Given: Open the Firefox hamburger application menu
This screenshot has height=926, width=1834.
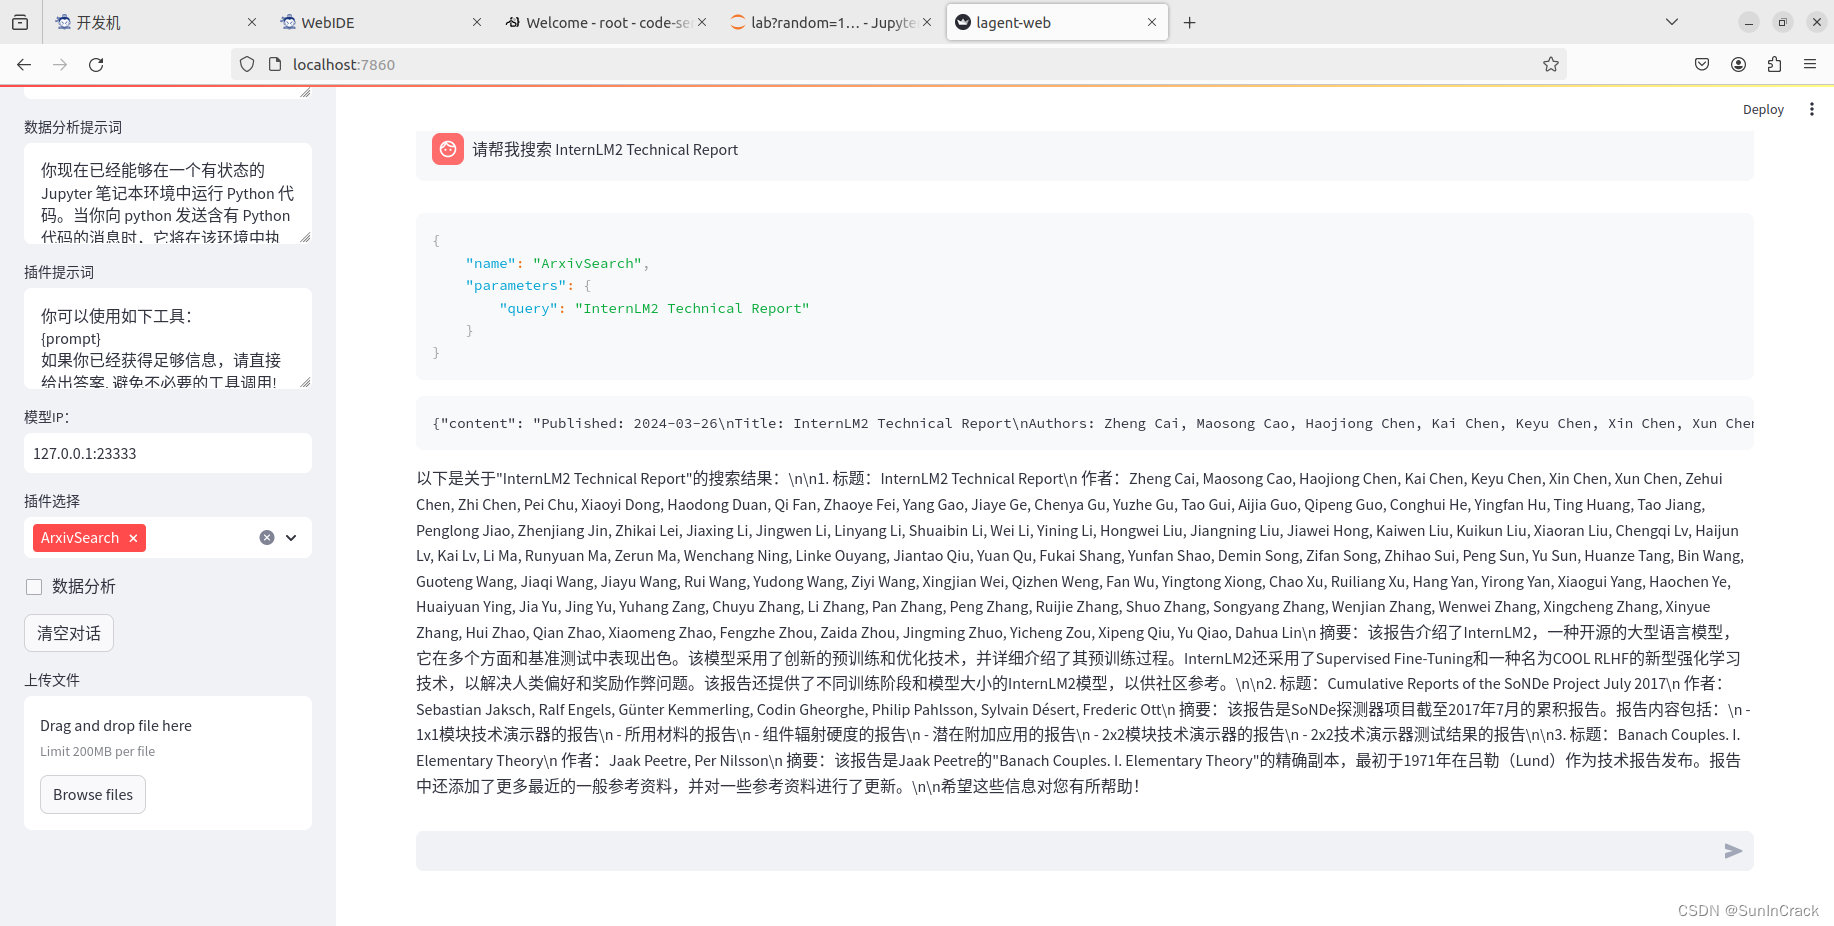Looking at the screenshot, I should (1810, 64).
